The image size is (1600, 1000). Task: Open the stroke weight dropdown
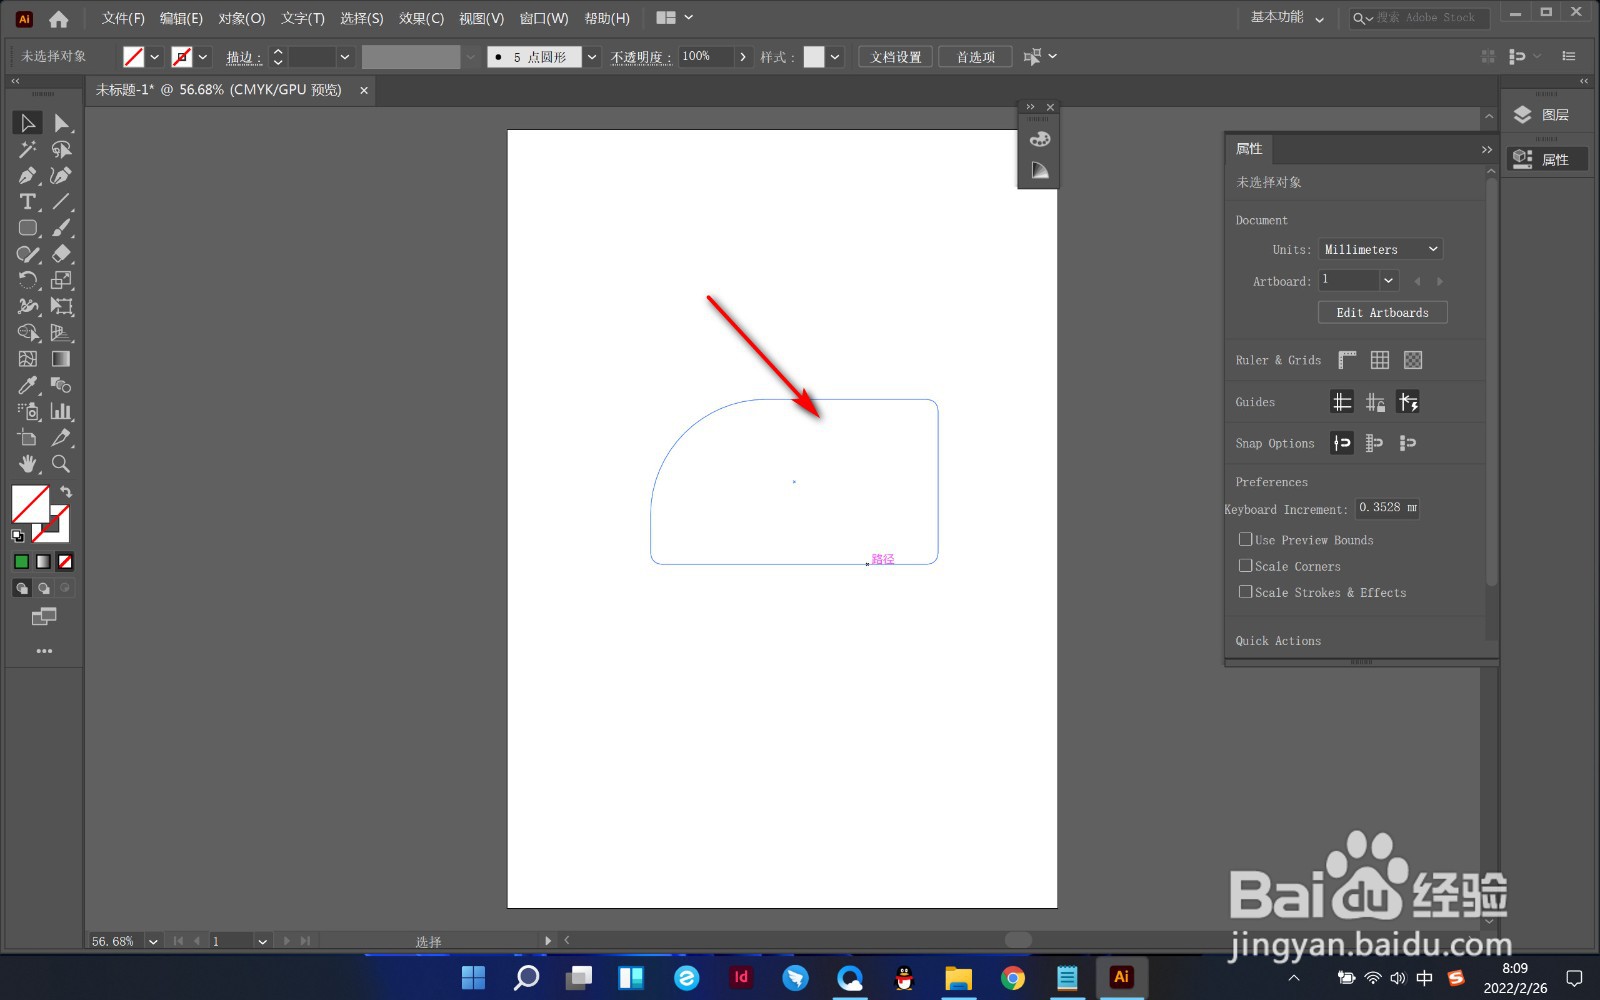pyautogui.click(x=345, y=57)
